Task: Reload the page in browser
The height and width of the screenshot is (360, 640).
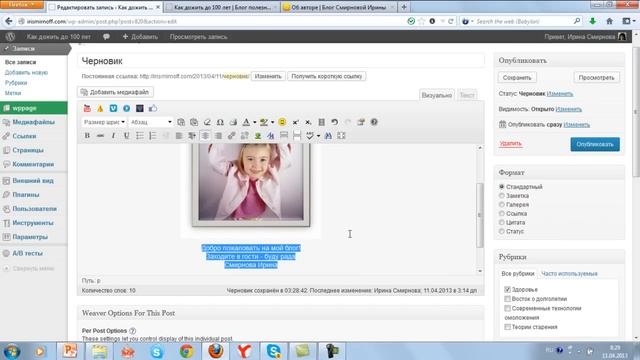Action: tap(451, 21)
